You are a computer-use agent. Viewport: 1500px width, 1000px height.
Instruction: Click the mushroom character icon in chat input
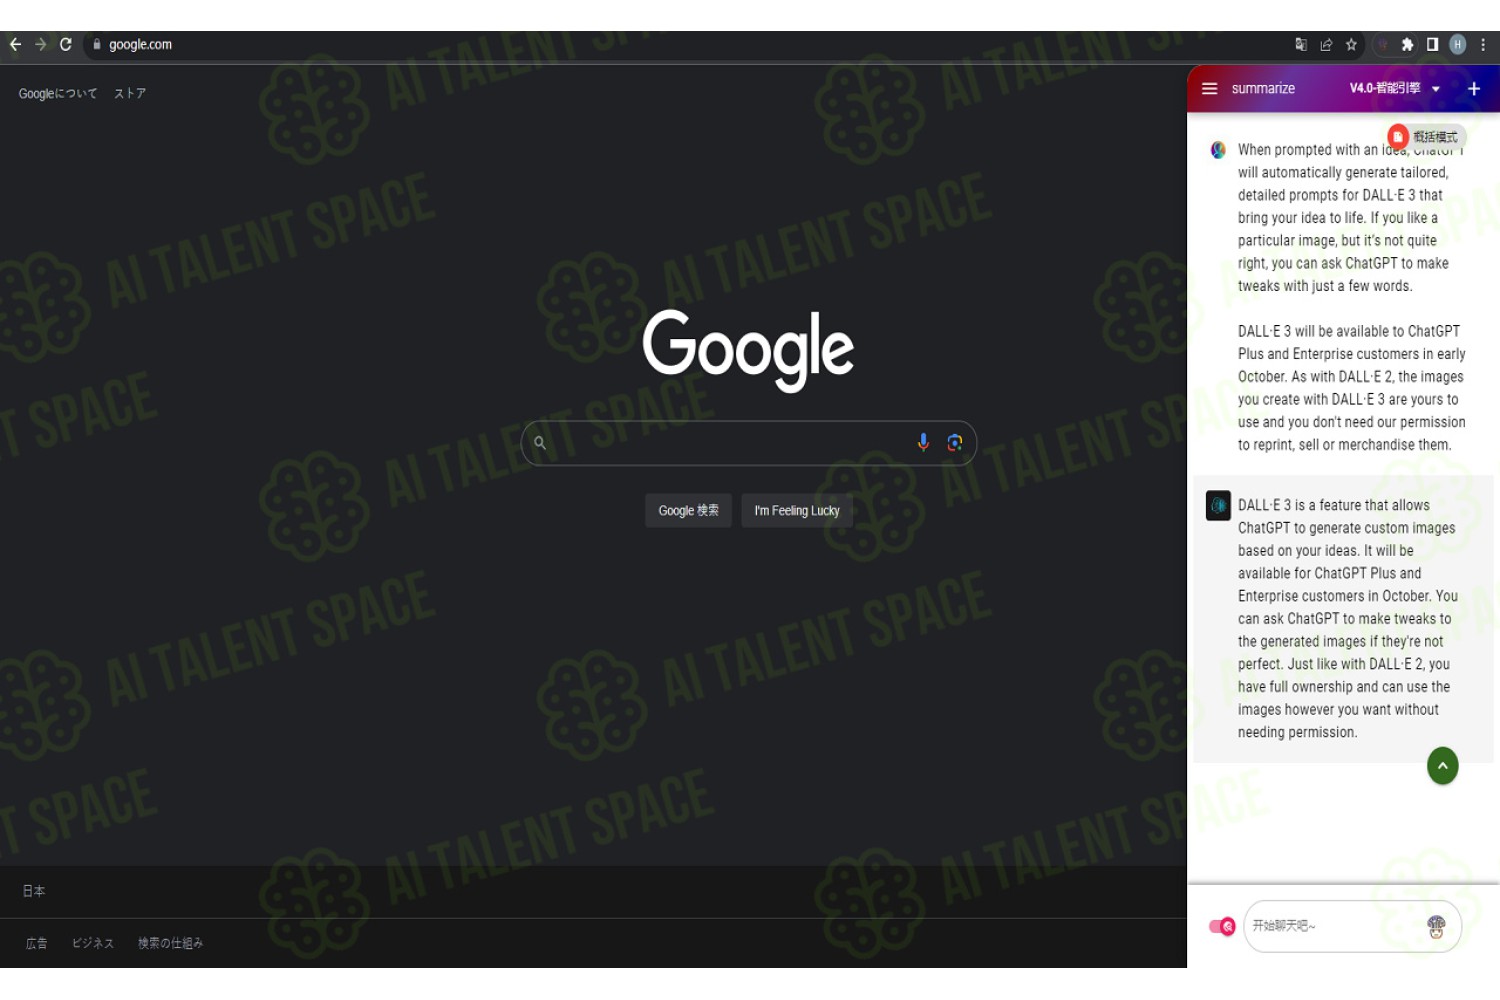click(x=1436, y=927)
